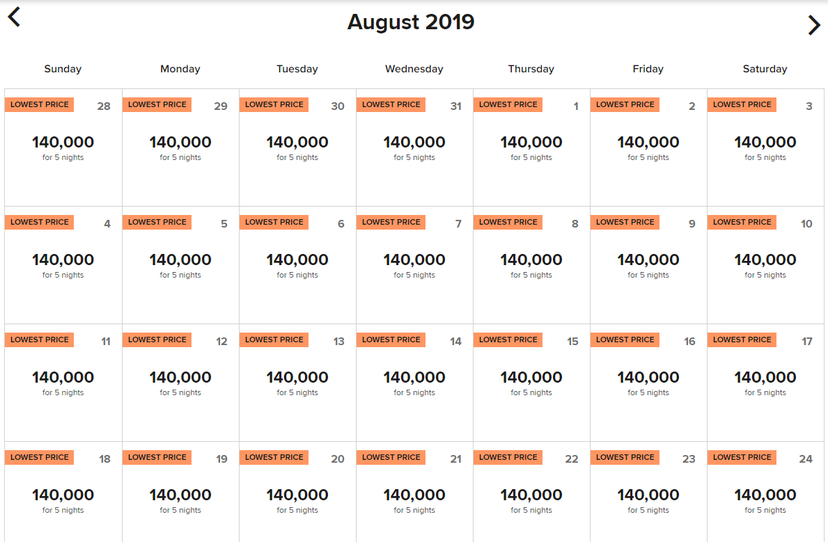Click the 140,000 price on August 5

tap(180, 260)
